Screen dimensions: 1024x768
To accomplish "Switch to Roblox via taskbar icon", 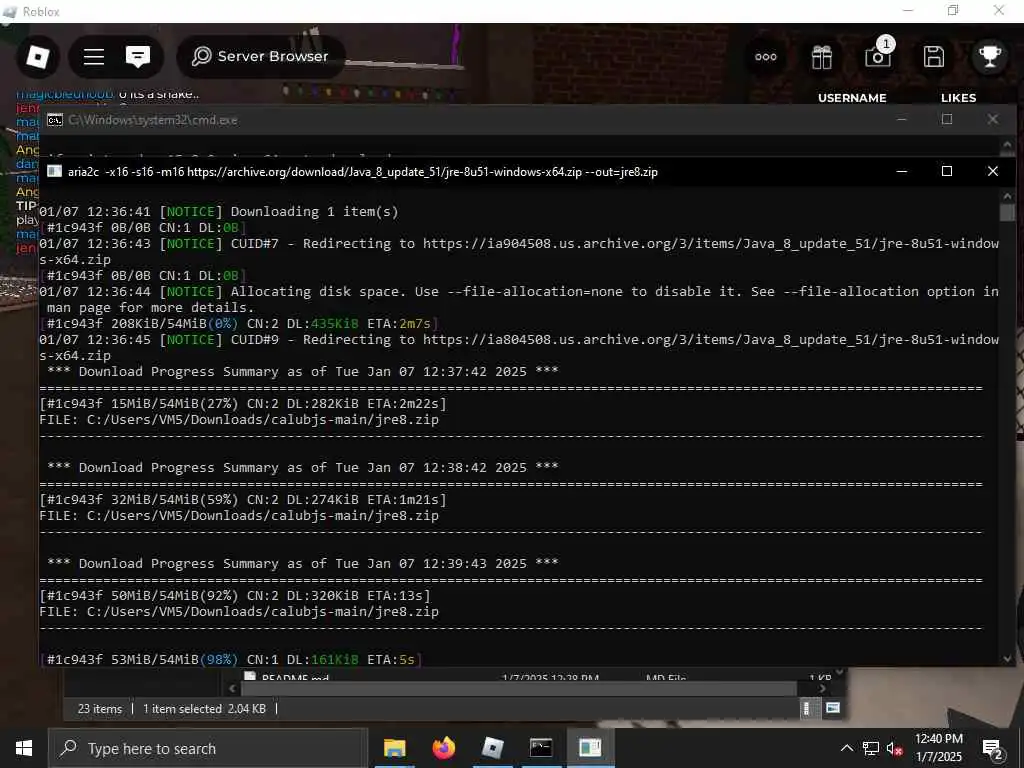I will coord(492,748).
